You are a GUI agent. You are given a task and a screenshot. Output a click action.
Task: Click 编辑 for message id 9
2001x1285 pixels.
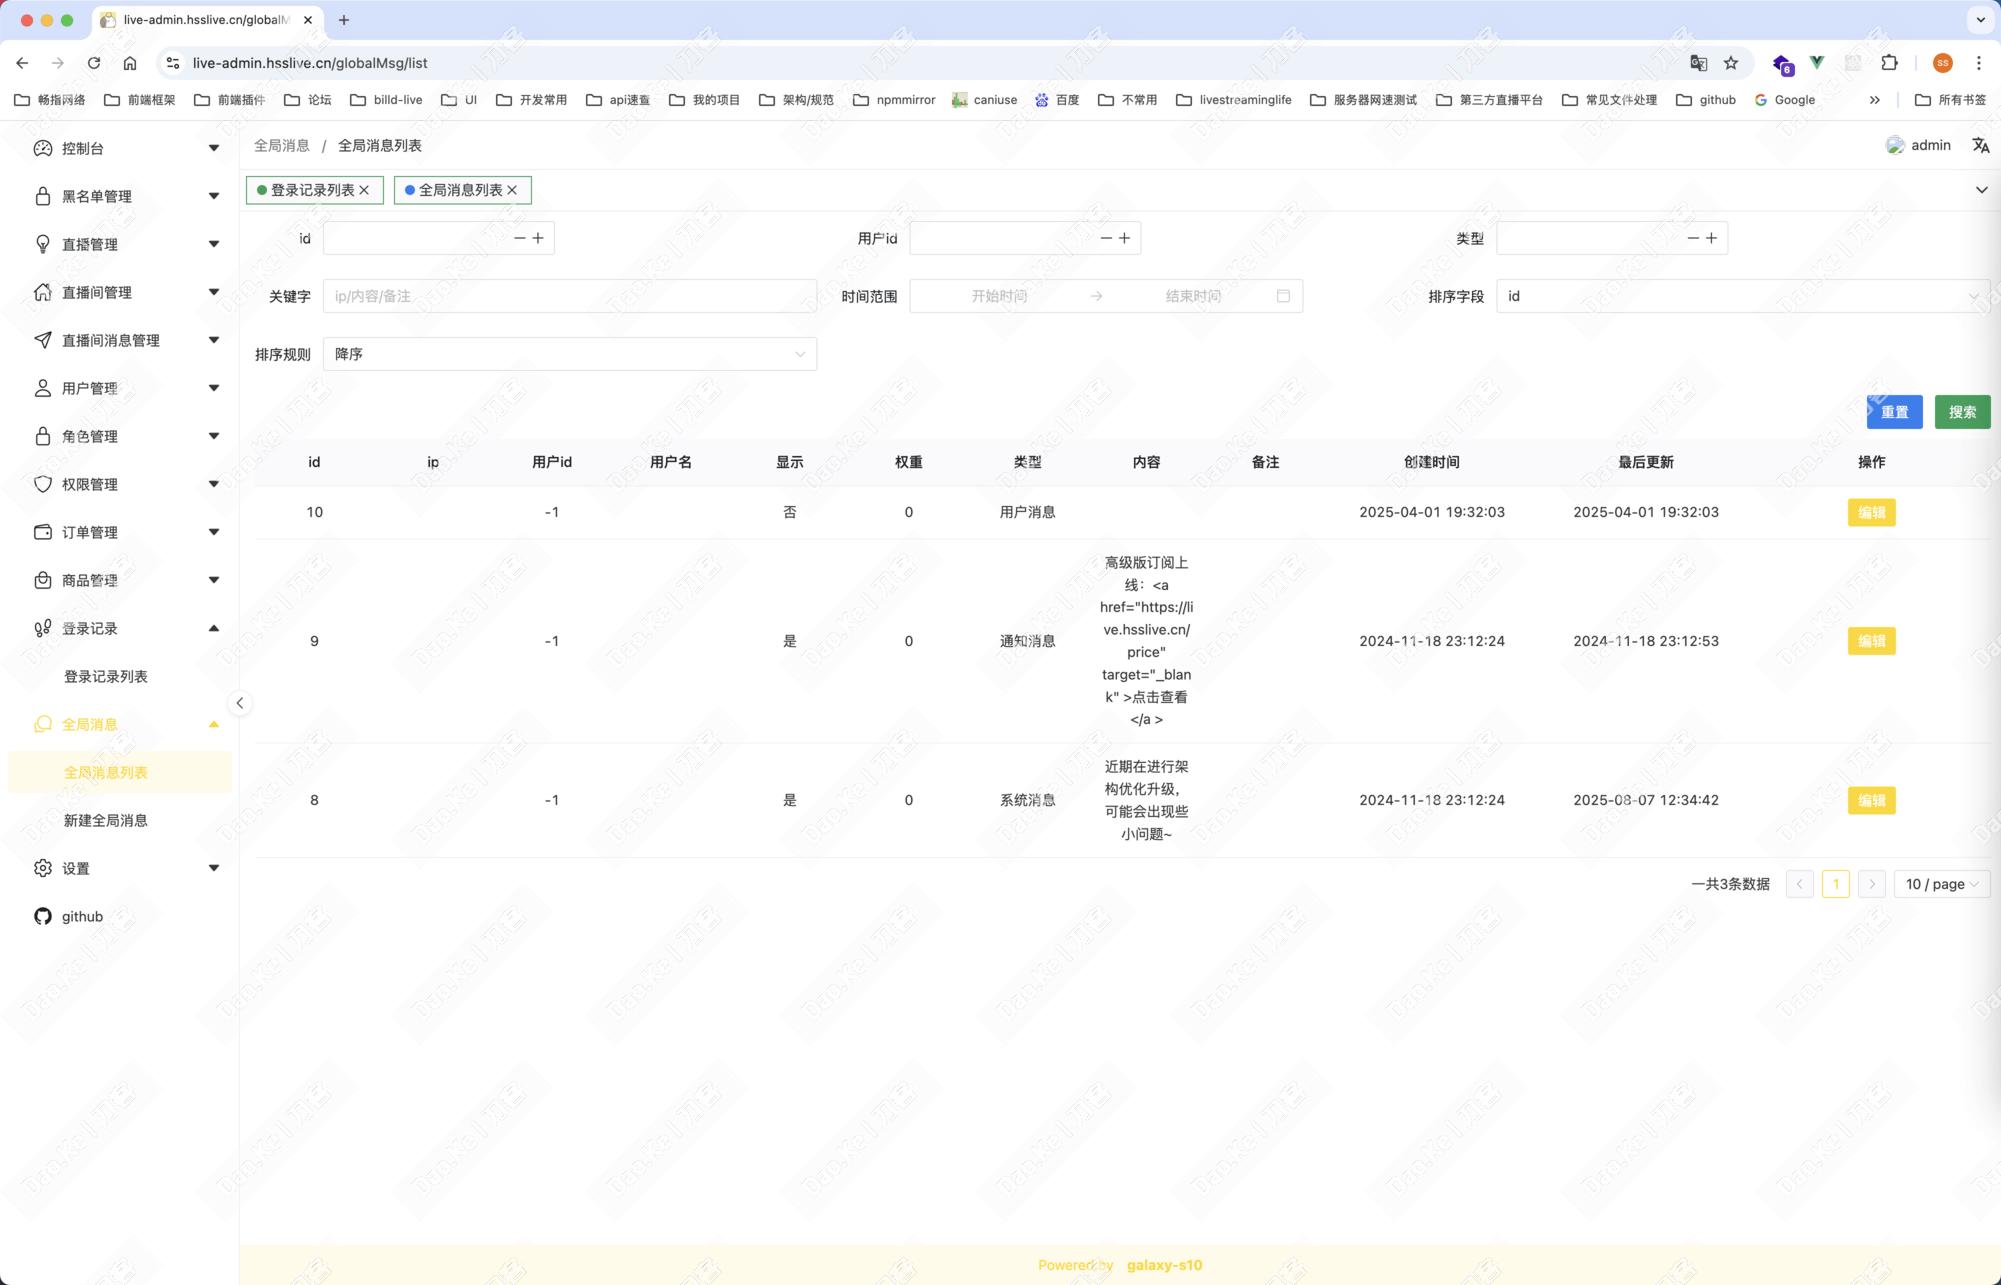coord(1871,641)
